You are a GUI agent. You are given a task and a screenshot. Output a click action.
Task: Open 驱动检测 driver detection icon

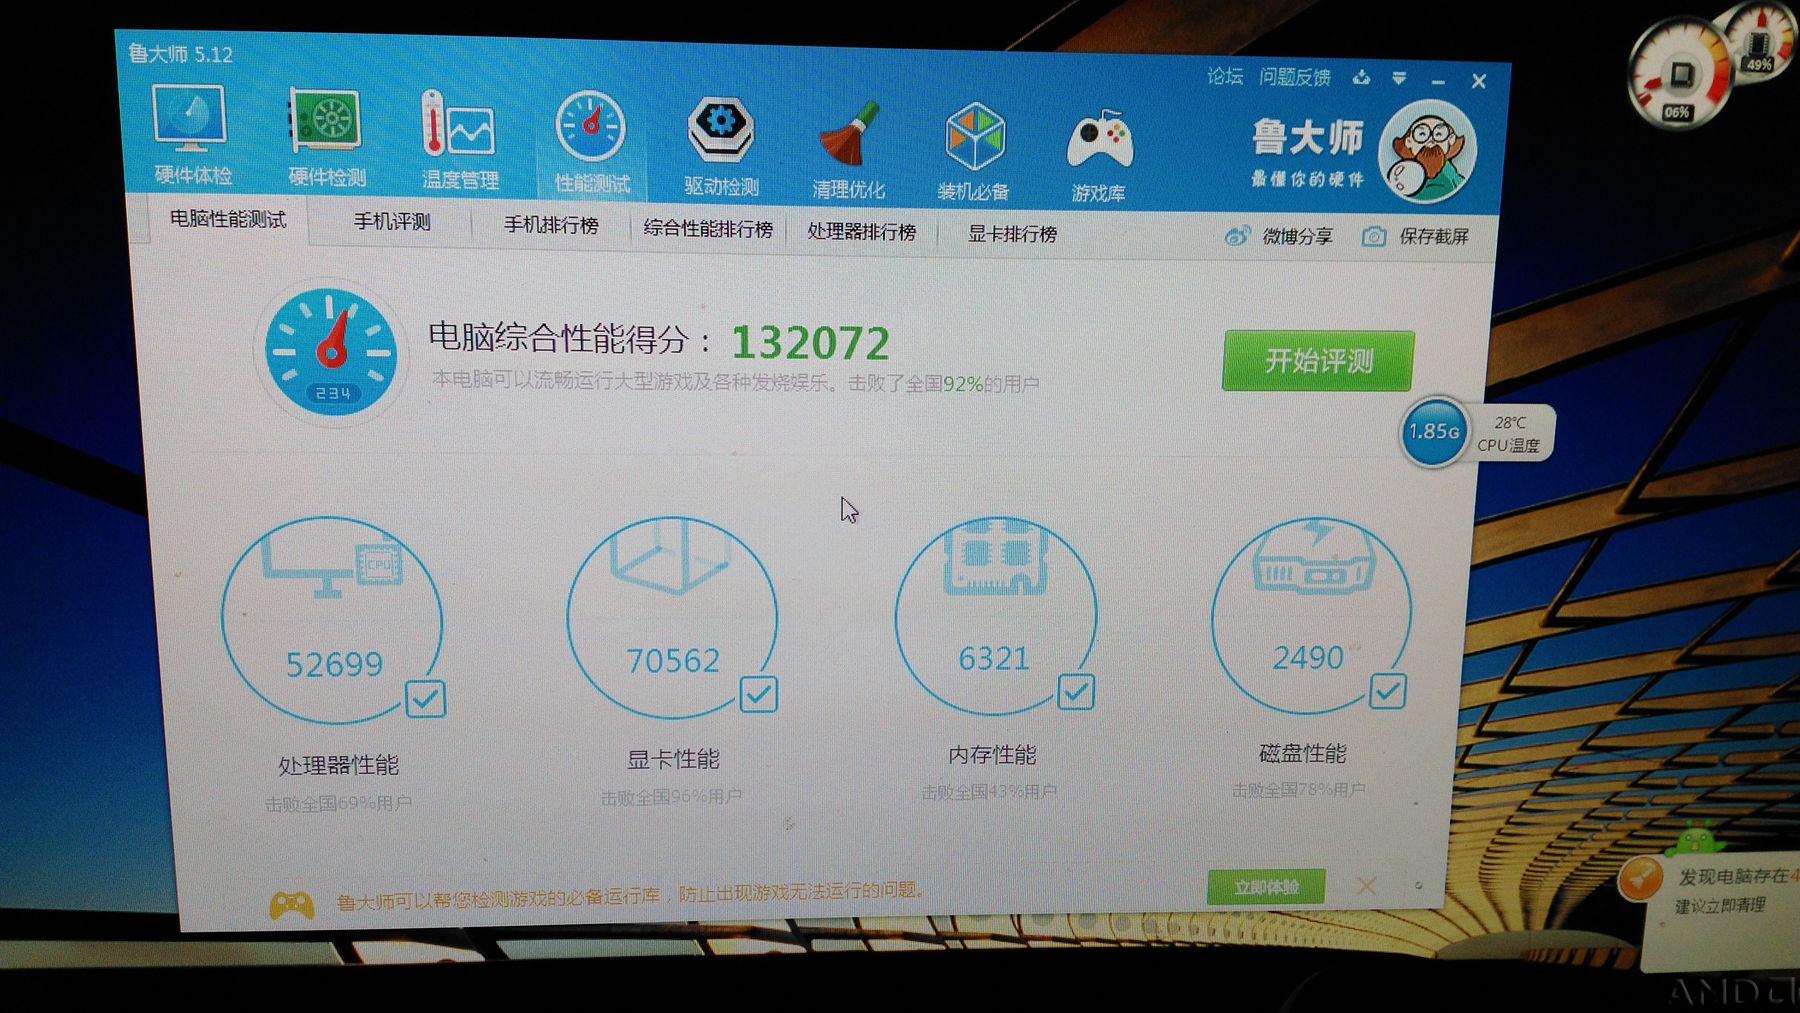pos(721,146)
